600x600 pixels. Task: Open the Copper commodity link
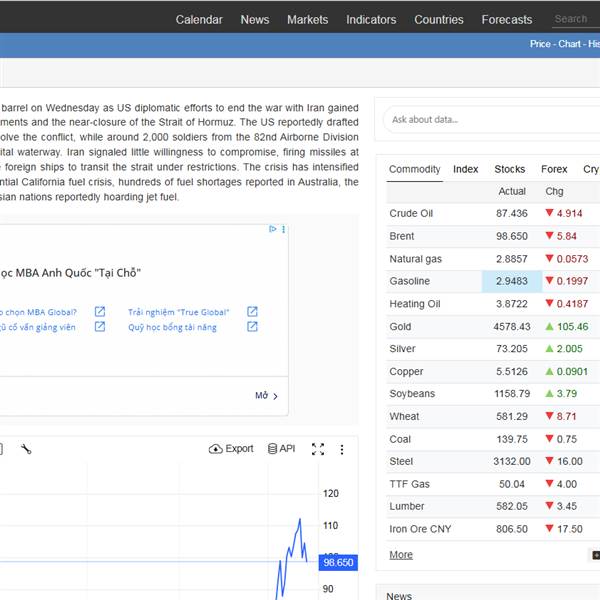[x=406, y=372]
